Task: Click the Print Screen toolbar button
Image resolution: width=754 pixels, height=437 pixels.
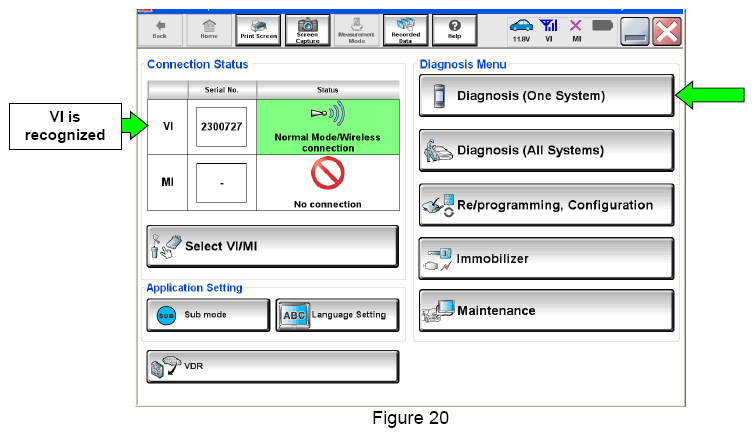Action: click(x=258, y=30)
